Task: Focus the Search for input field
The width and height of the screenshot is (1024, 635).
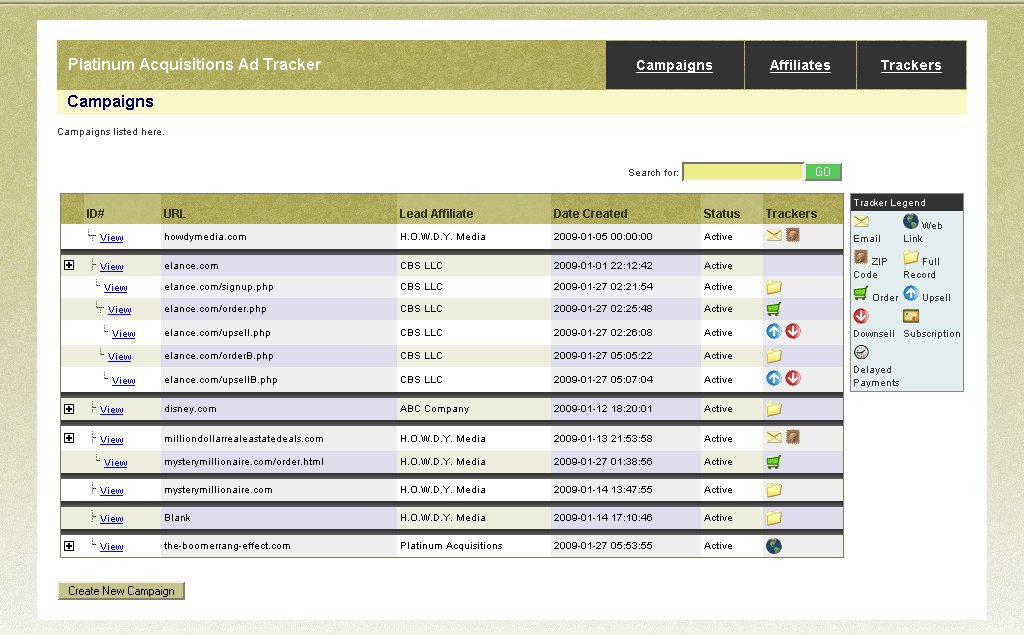Action: pyautogui.click(x=742, y=172)
